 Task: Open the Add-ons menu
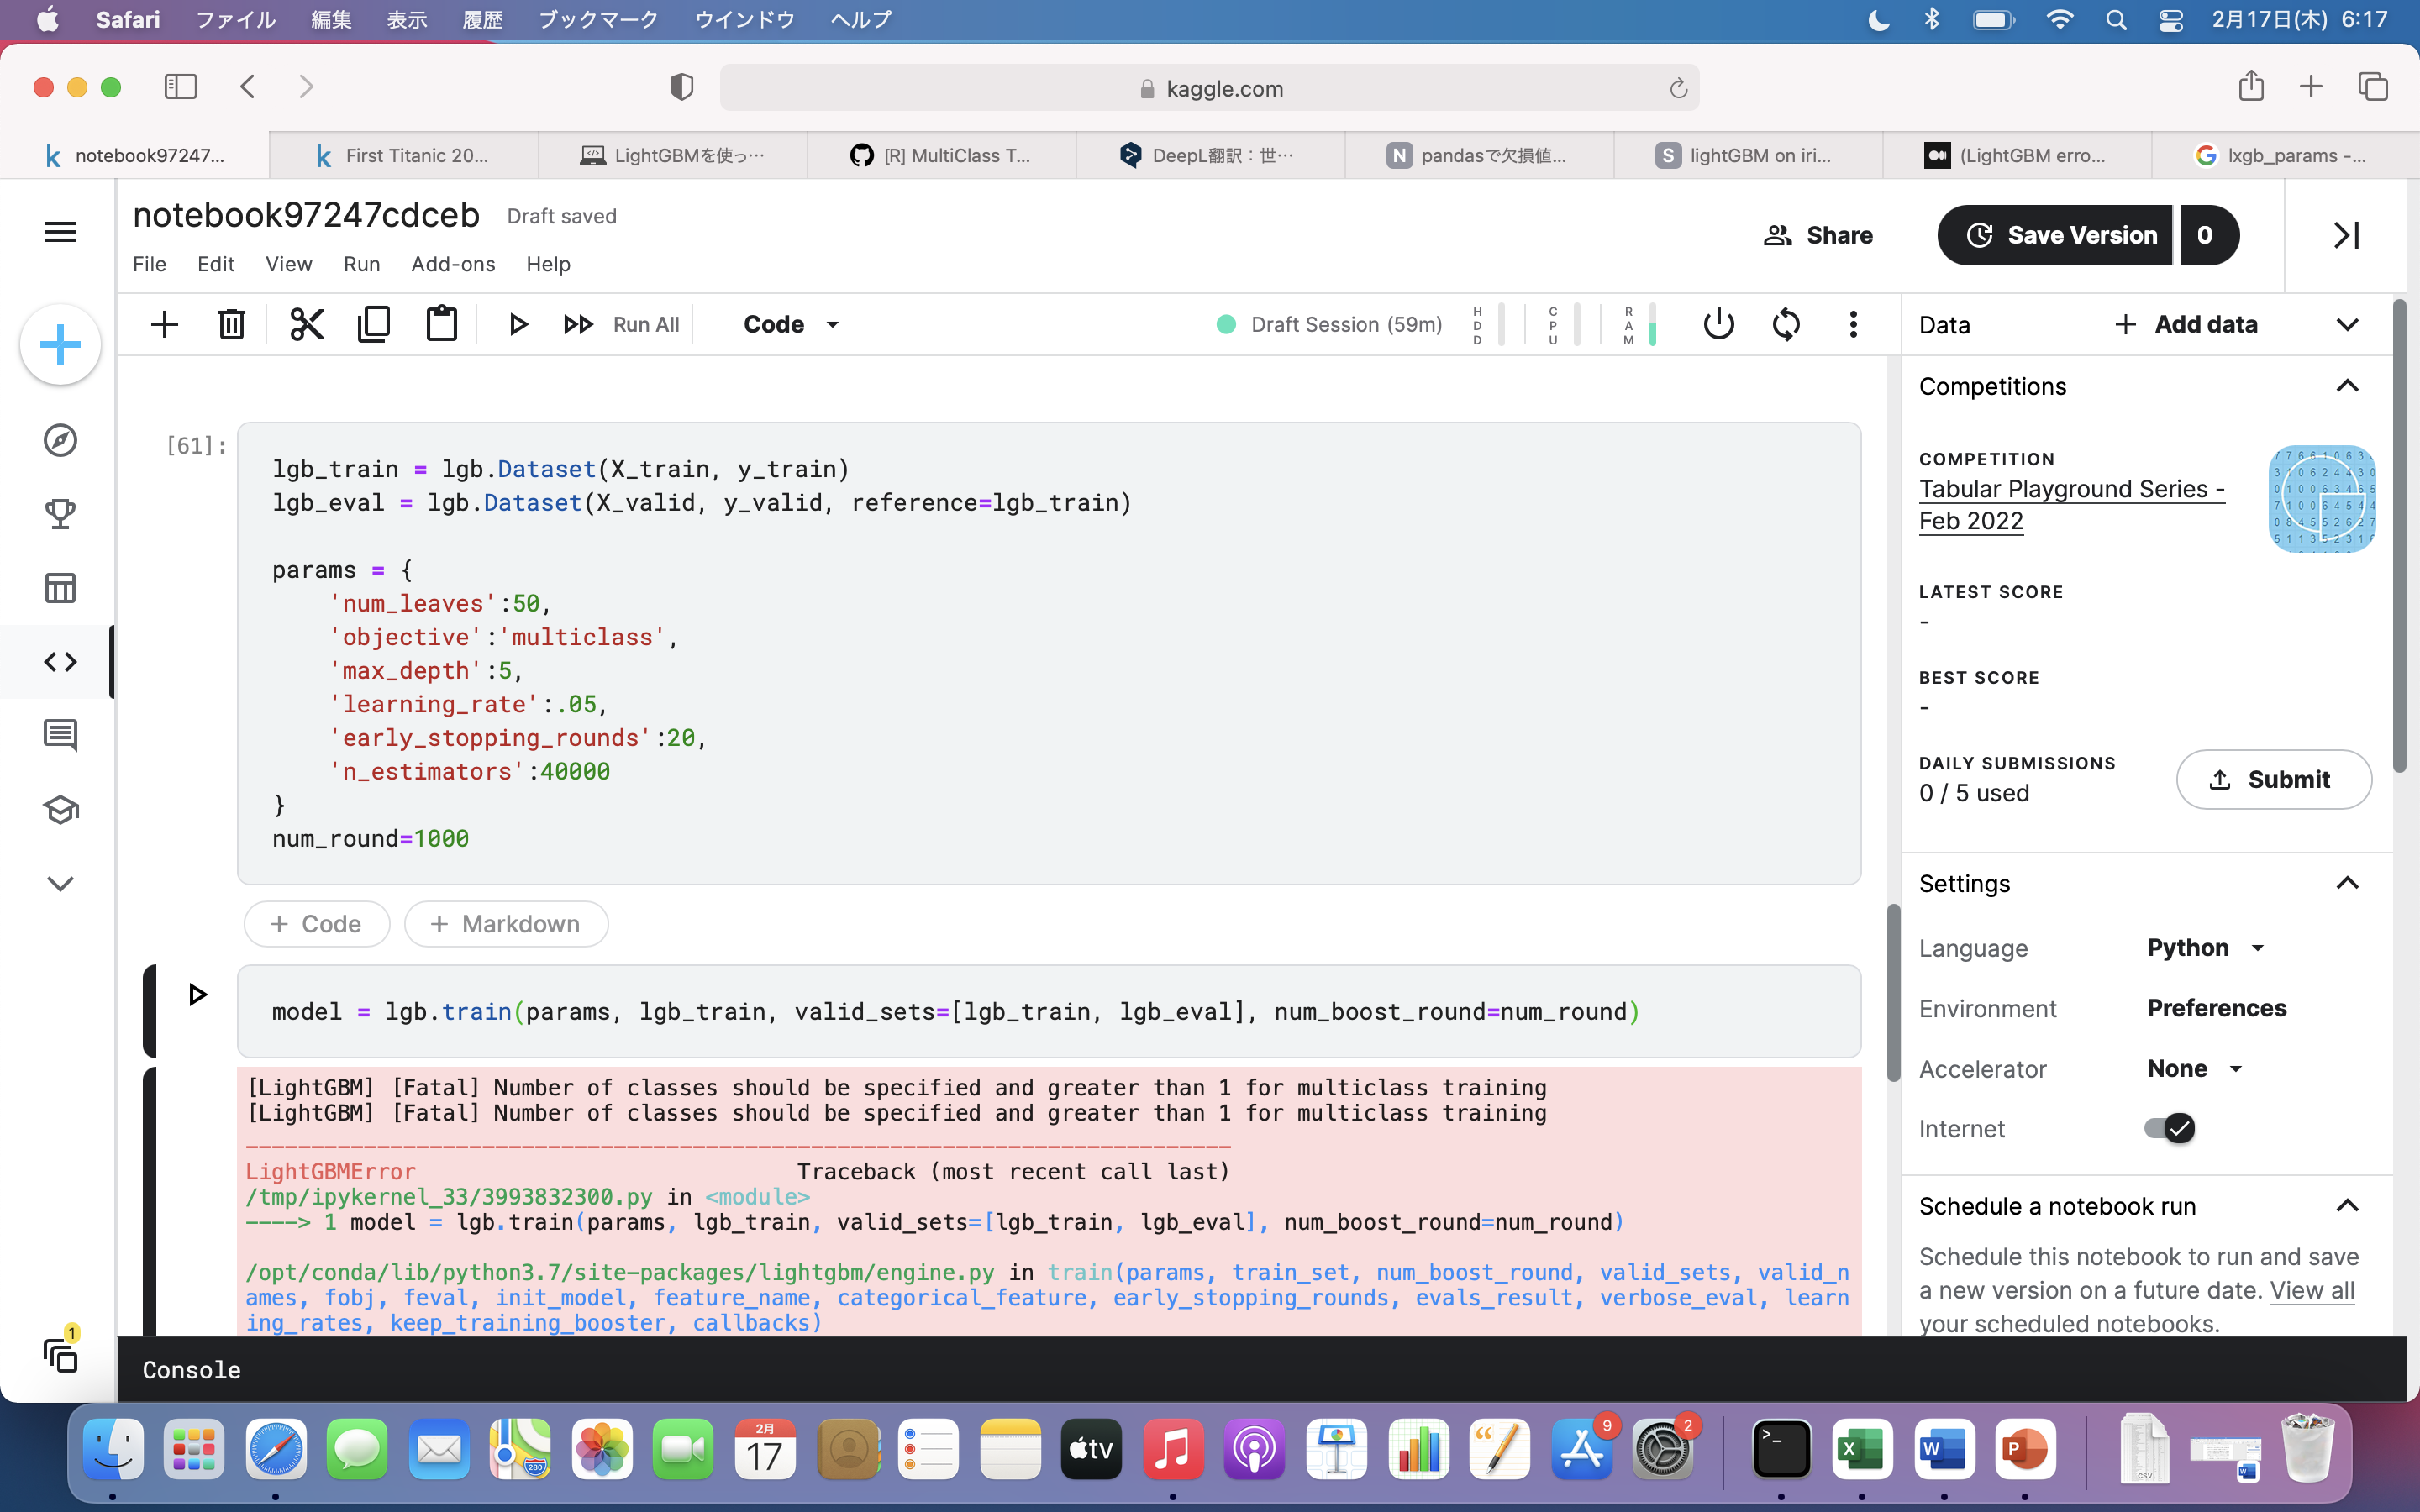(453, 264)
